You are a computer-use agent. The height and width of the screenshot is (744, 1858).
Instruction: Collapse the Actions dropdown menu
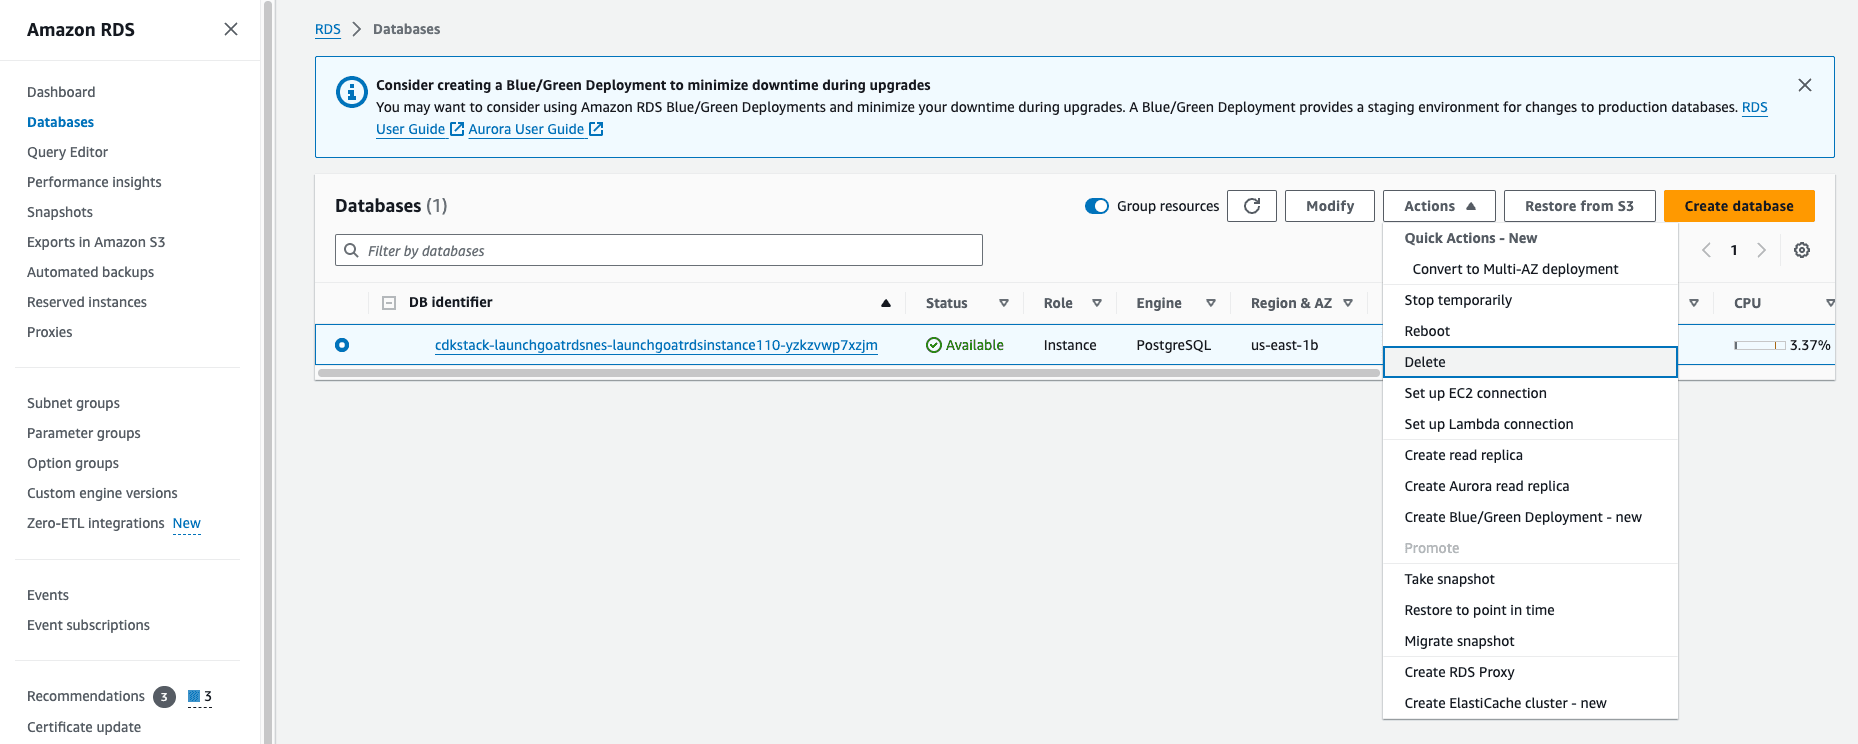click(1439, 206)
